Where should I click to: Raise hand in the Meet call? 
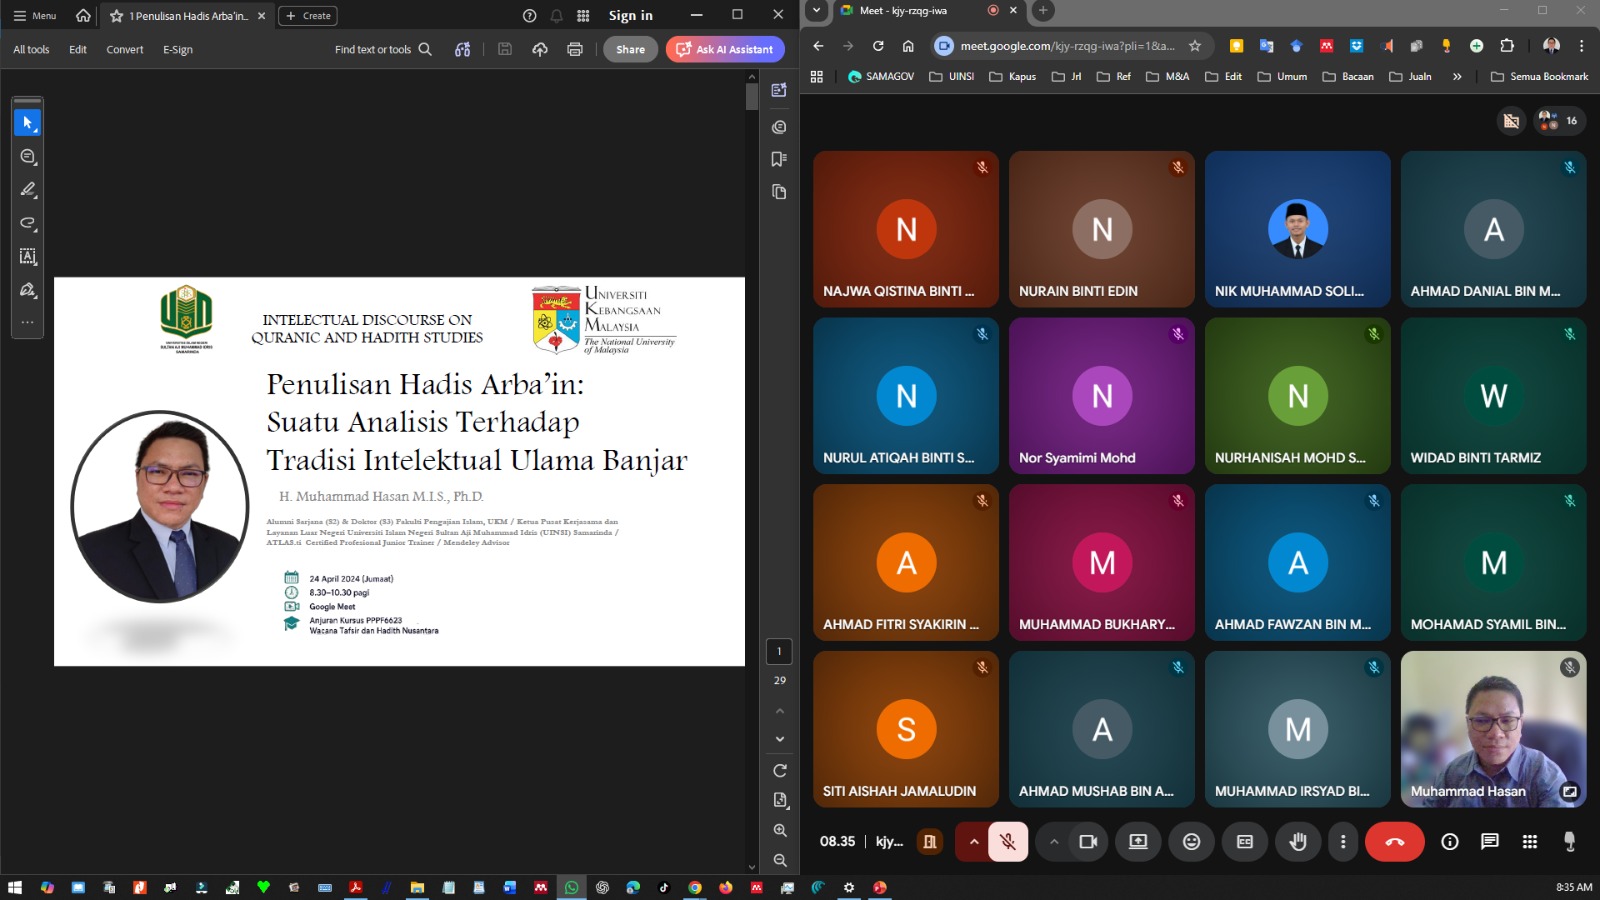1297,842
